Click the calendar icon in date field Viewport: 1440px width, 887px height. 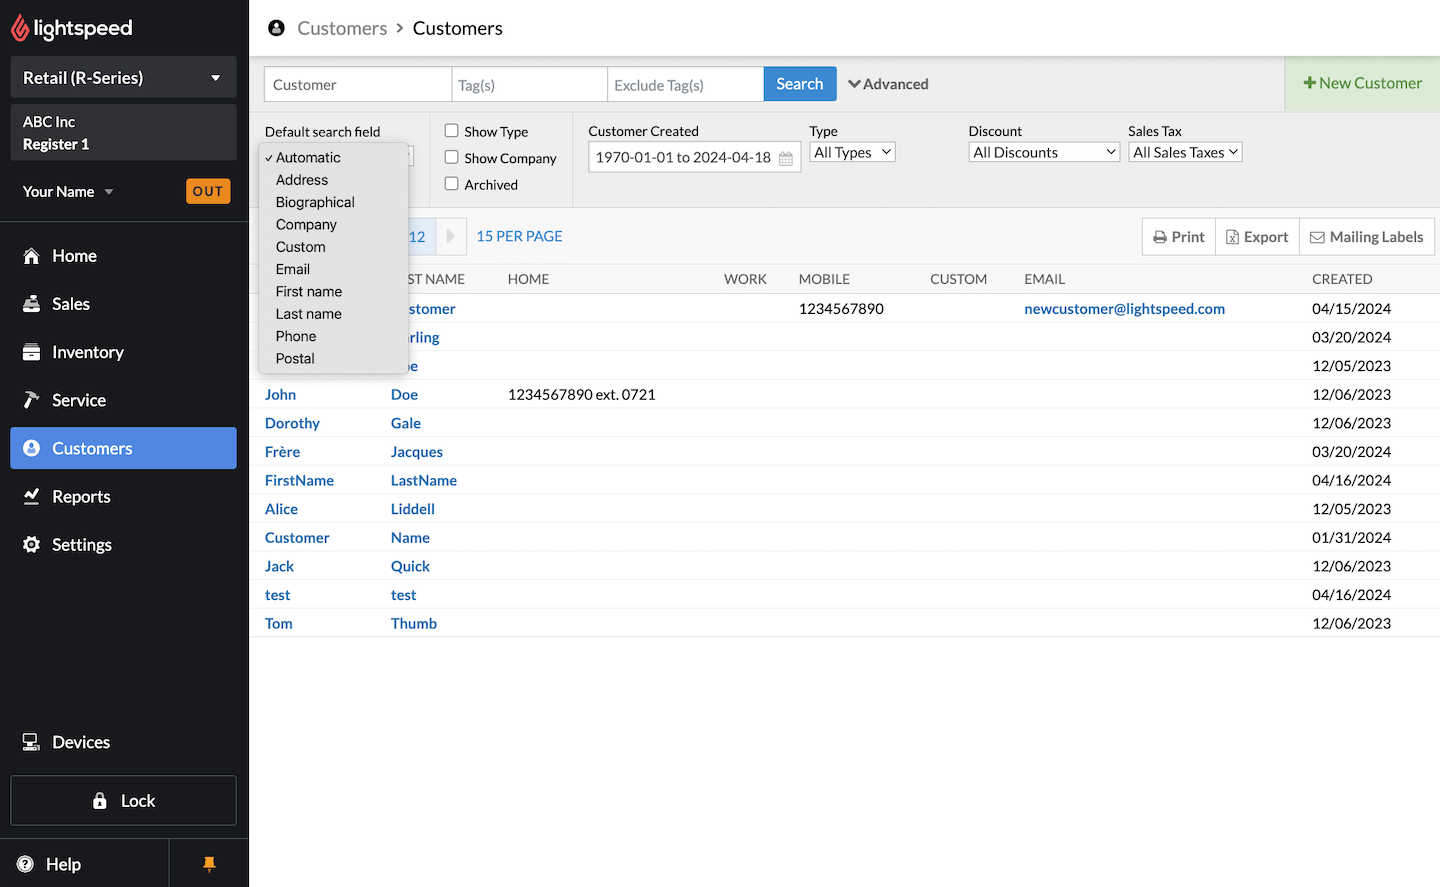tap(786, 158)
